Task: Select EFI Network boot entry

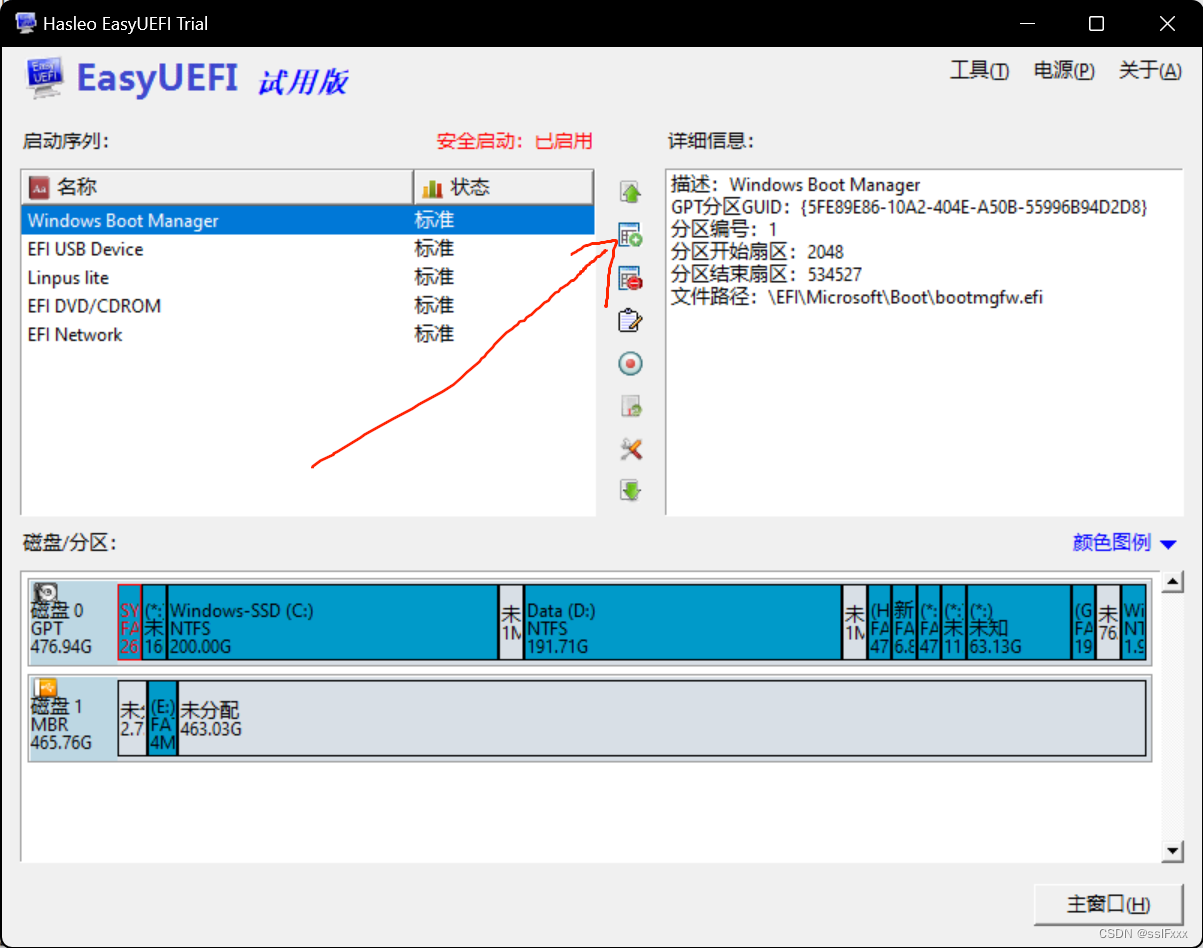Action: click(308, 334)
